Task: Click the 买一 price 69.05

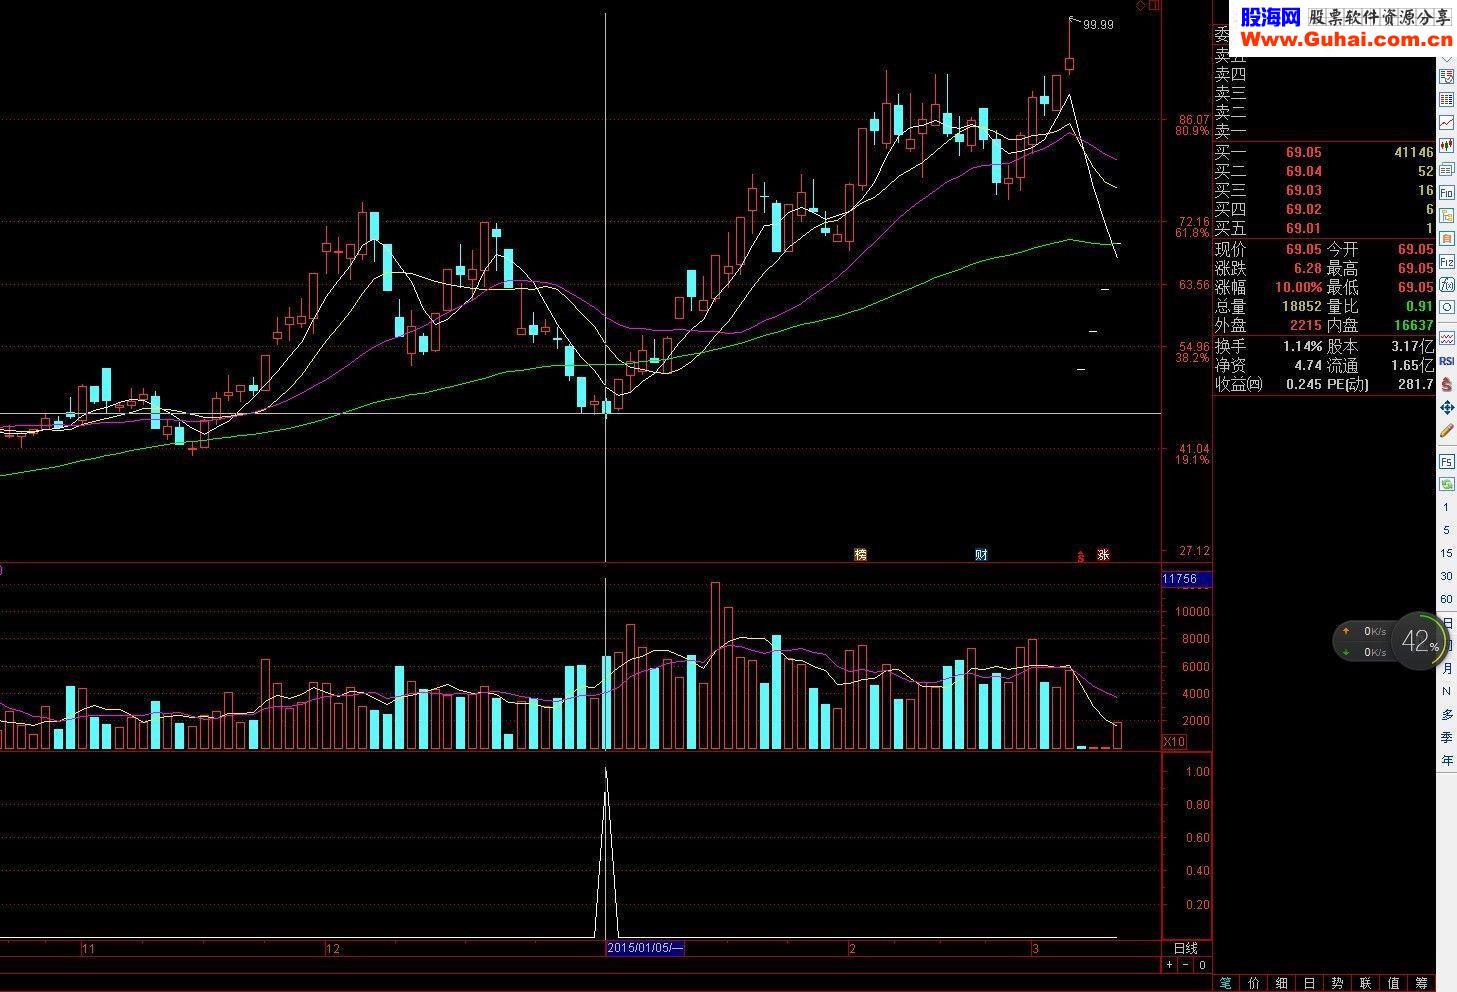Action: [x=1304, y=152]
